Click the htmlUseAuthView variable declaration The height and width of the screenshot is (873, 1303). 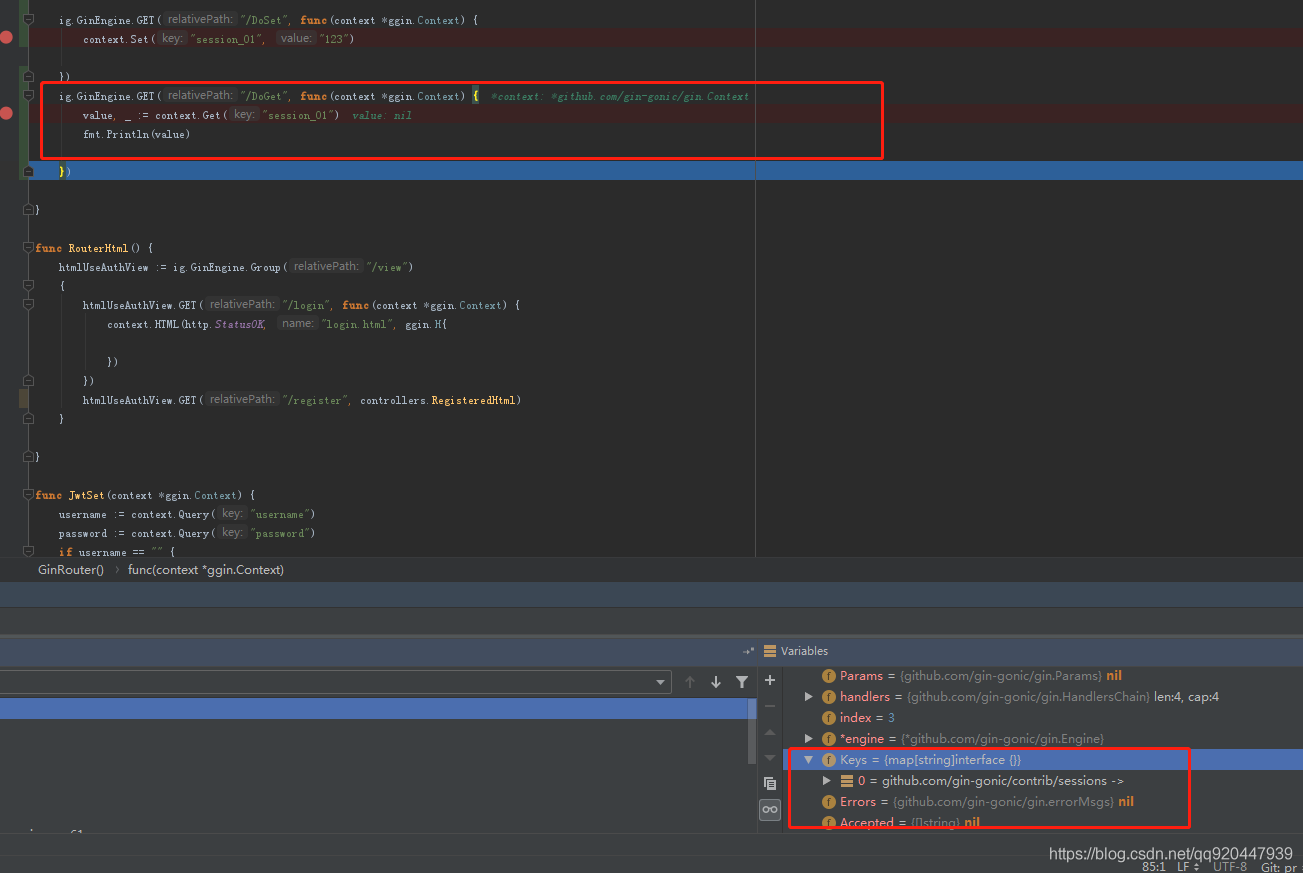click(104, 267)
